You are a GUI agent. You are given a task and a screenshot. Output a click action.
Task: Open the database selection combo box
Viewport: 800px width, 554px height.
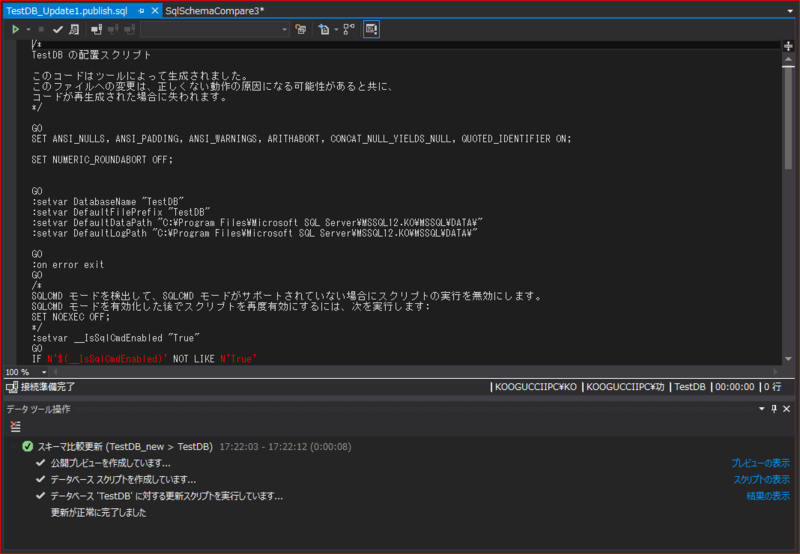click(215, 30)
